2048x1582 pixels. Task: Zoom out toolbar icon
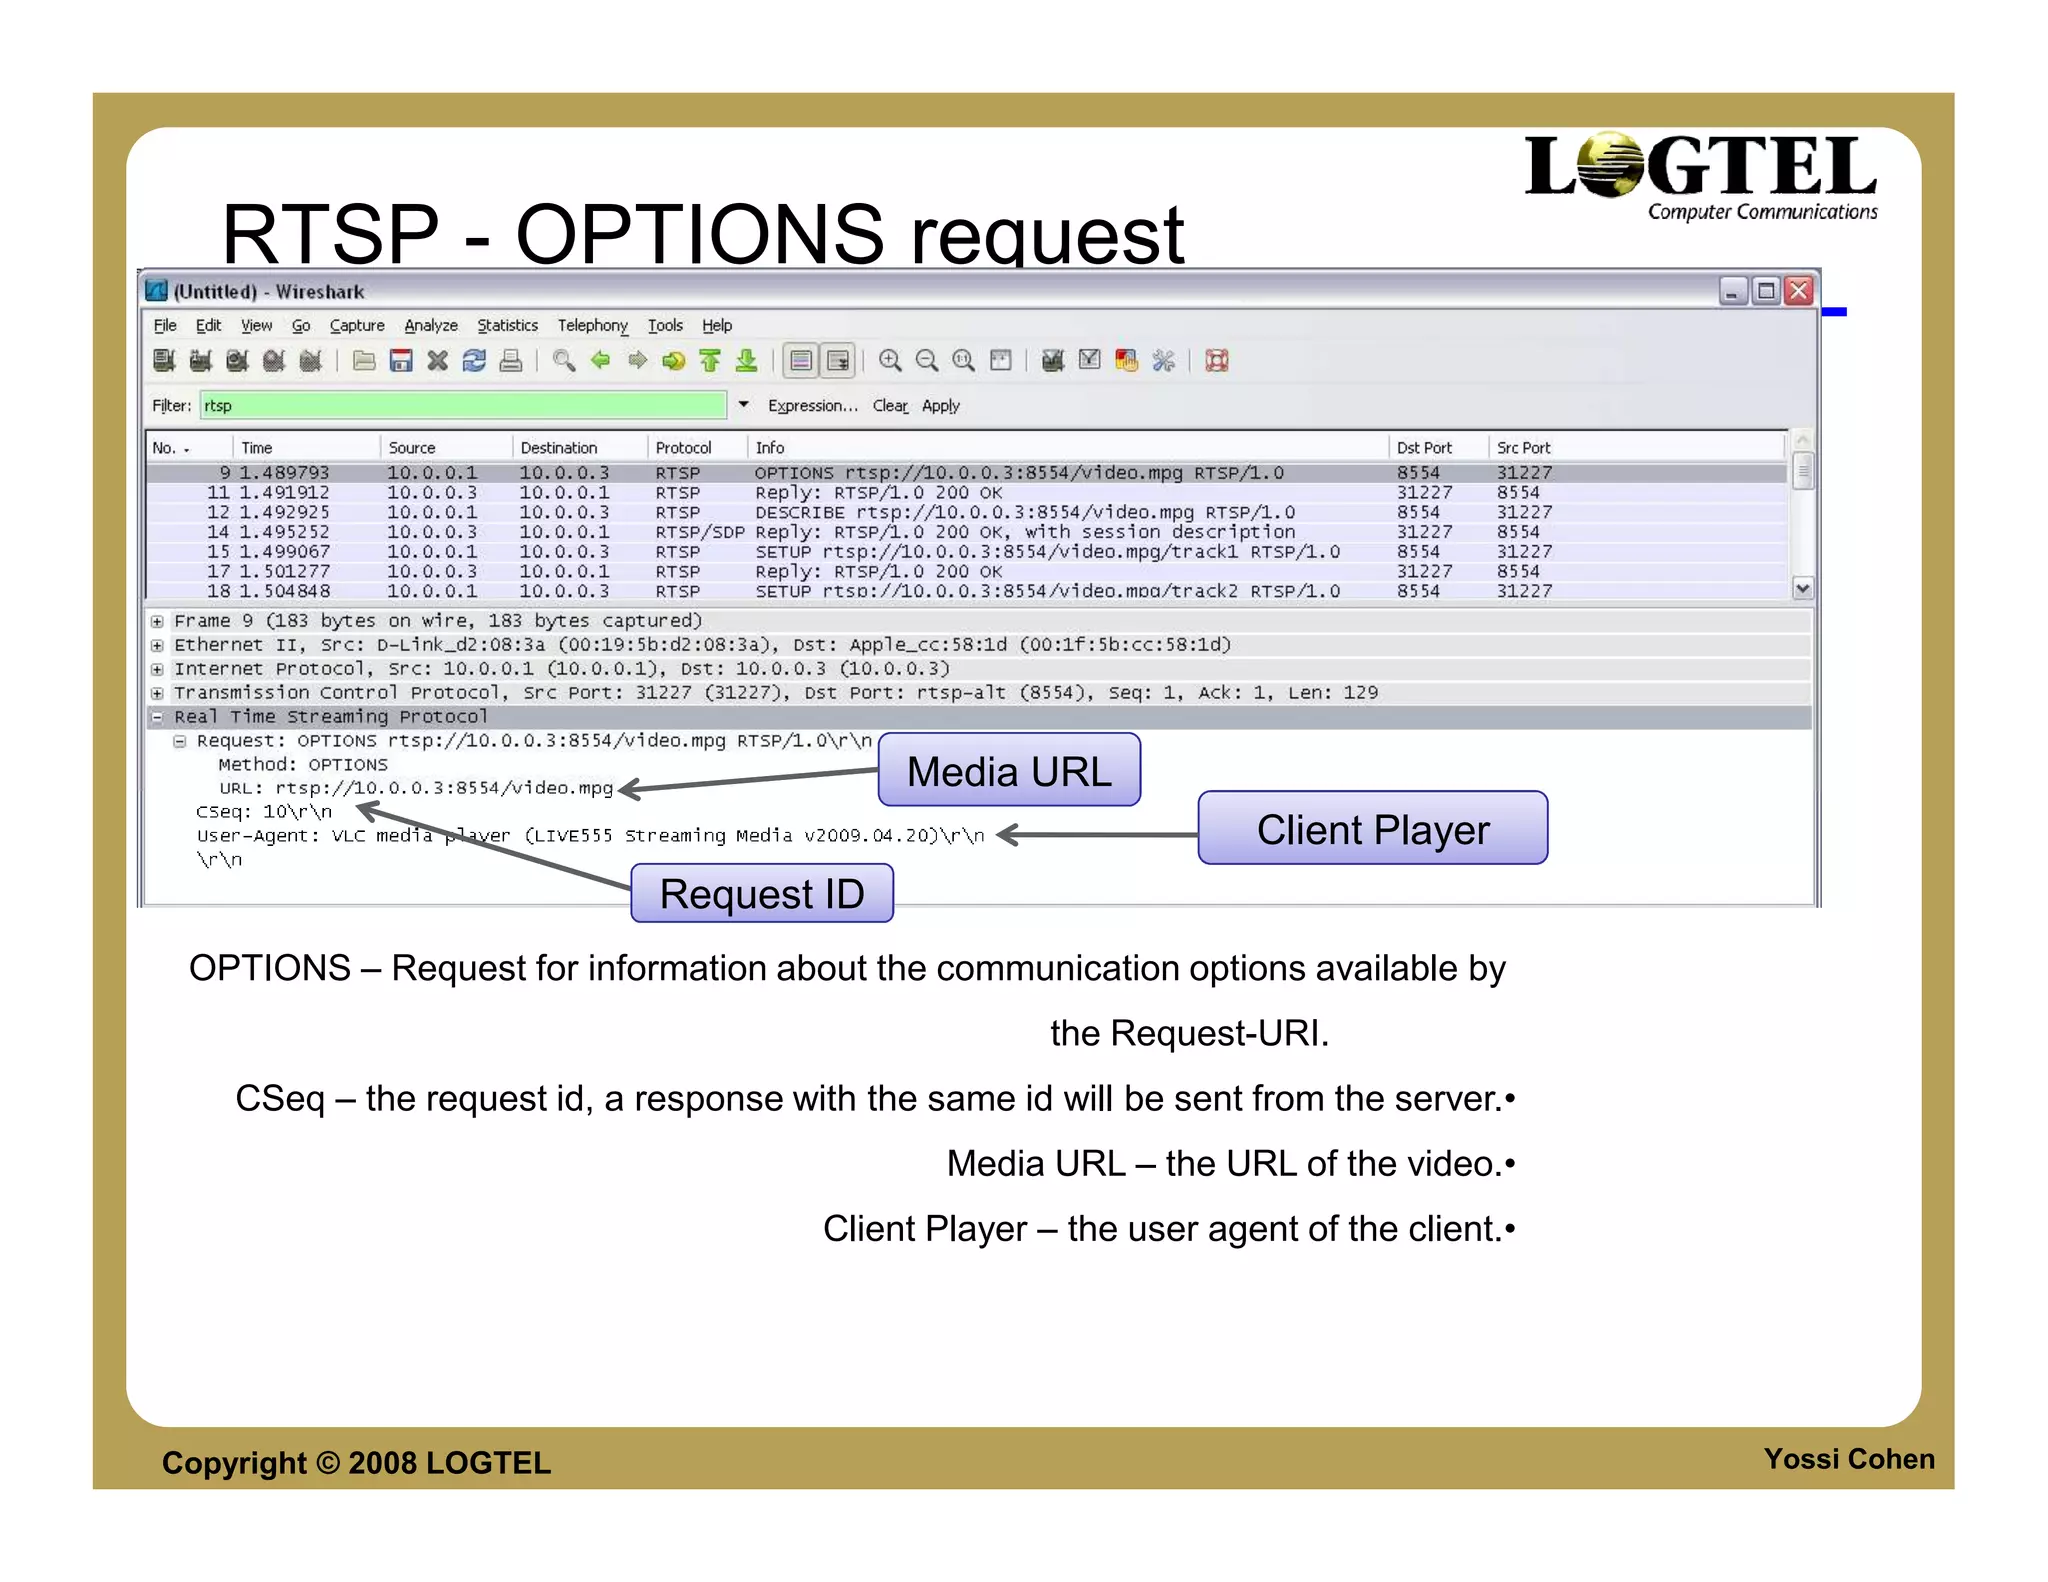pyautogui.click(x=927, y=361)
